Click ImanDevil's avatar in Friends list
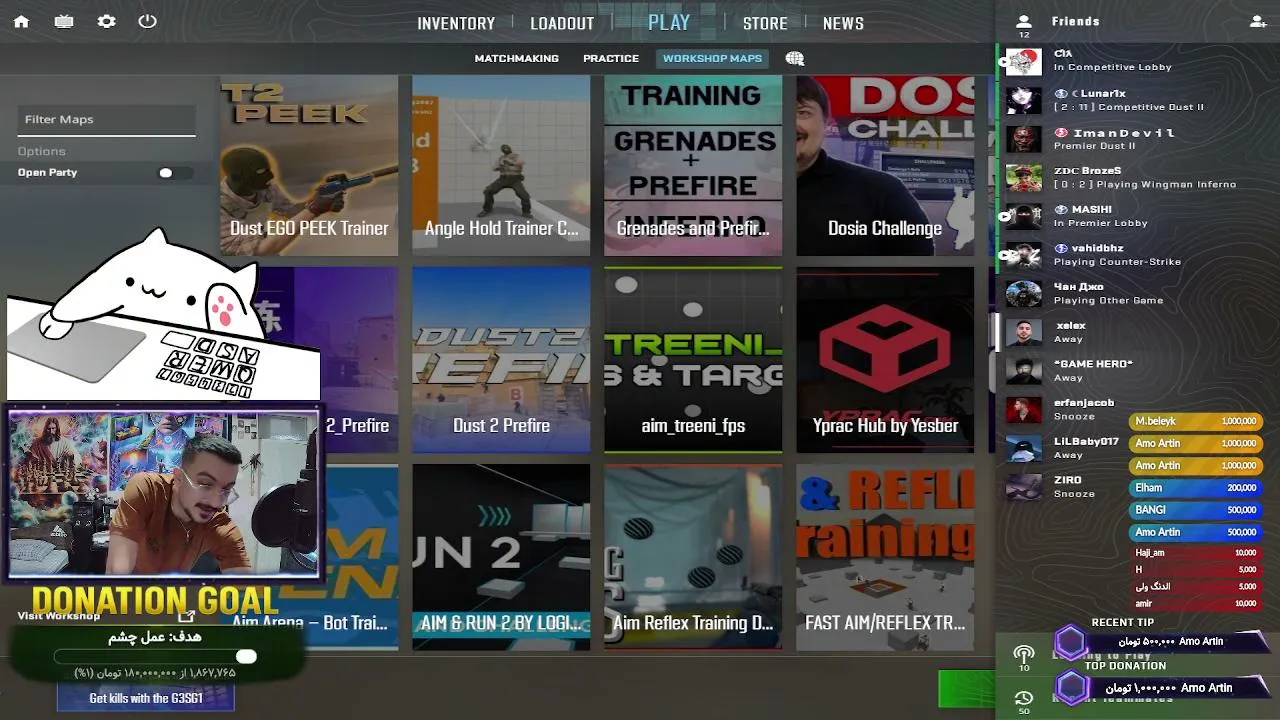 [x=1023, y=139]
